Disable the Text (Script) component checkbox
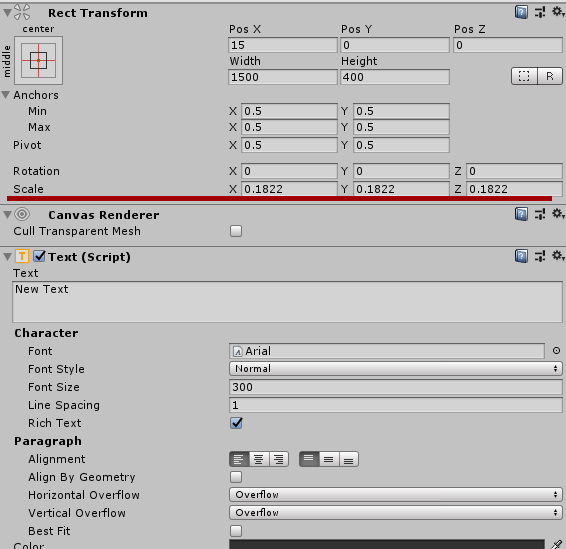Viewport: 566px width, 549px height. [39, 257]
